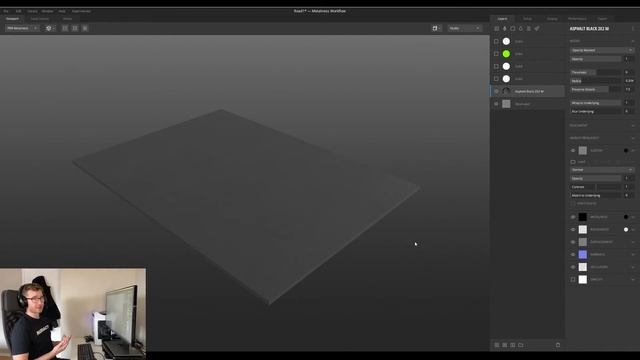
Task: Switch to the Local Library tab
Action: tap(40, 19)
